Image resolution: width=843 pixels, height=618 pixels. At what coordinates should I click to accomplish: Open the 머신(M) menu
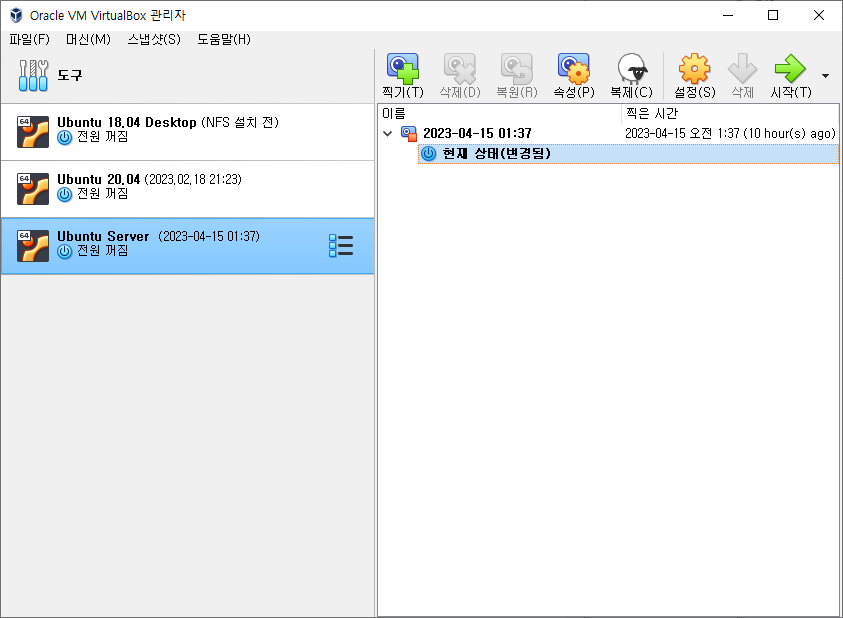(x=88, y=39)
